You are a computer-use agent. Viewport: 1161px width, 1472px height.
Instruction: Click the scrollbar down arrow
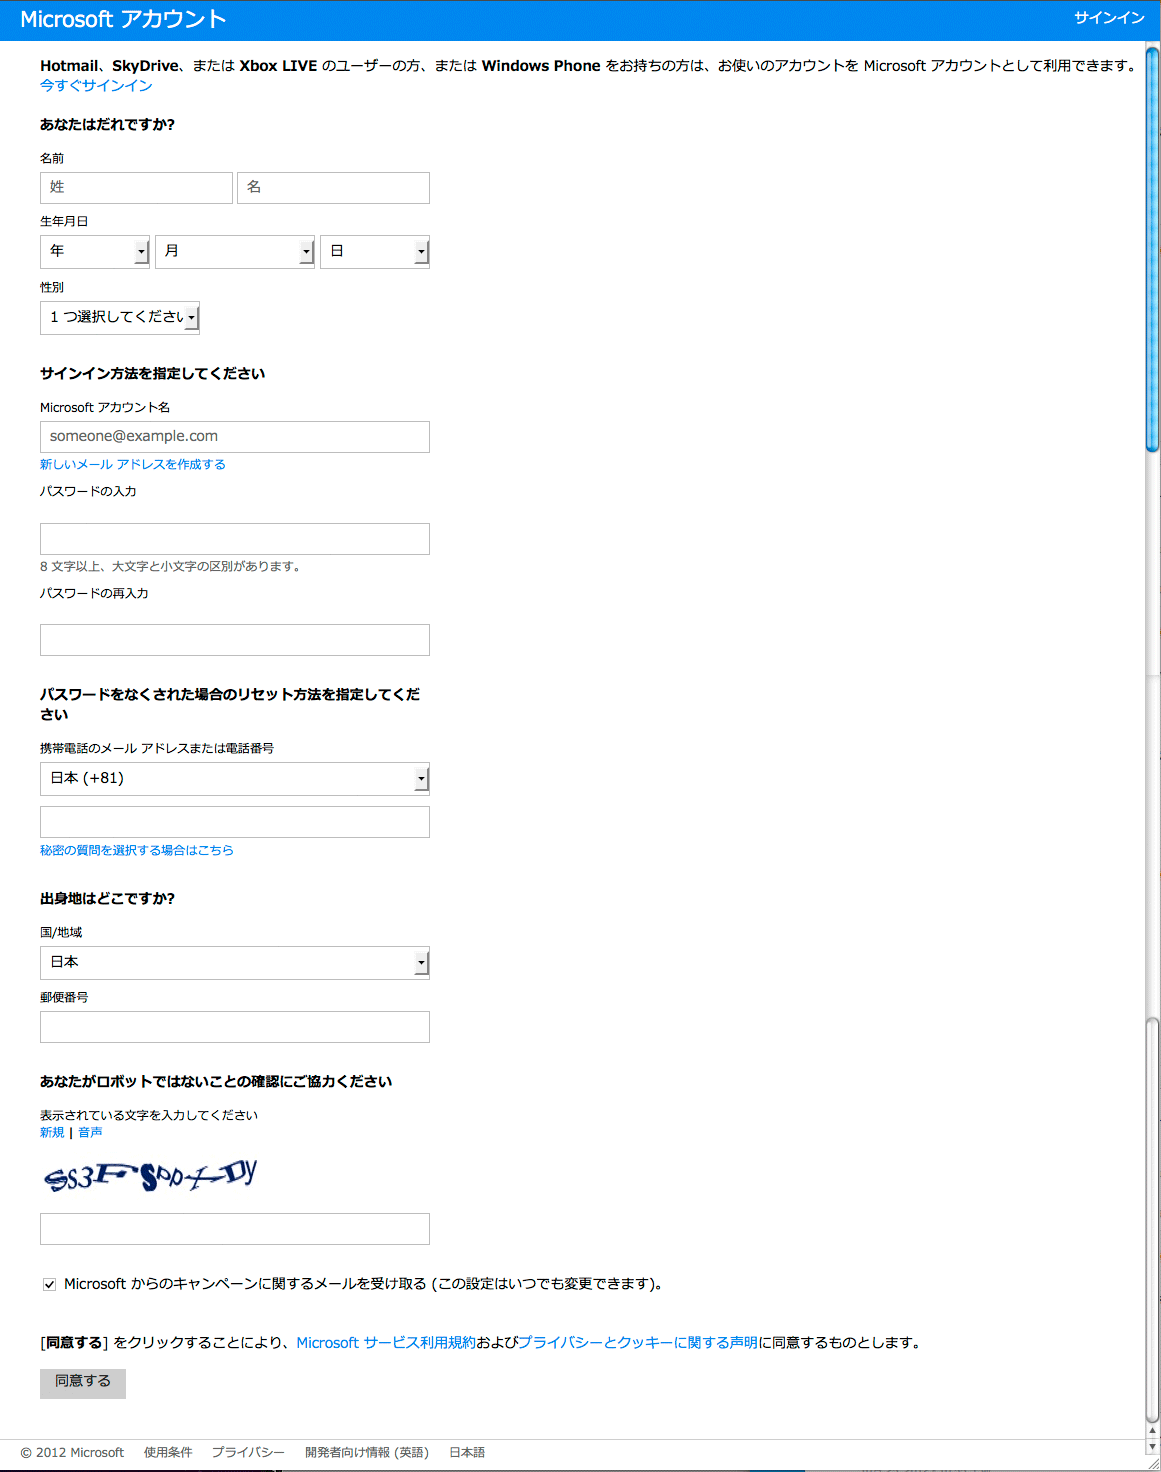tap(1153, 1447)
